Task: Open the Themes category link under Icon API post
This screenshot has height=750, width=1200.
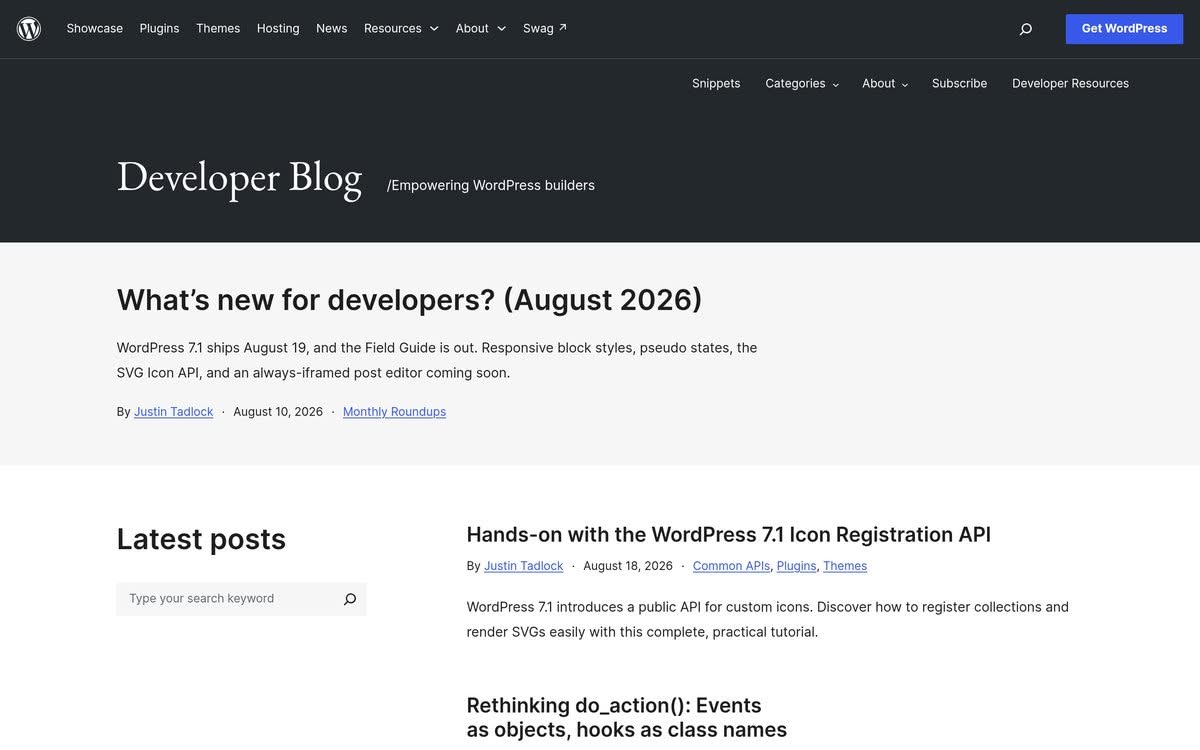Action: click(845, 566)
